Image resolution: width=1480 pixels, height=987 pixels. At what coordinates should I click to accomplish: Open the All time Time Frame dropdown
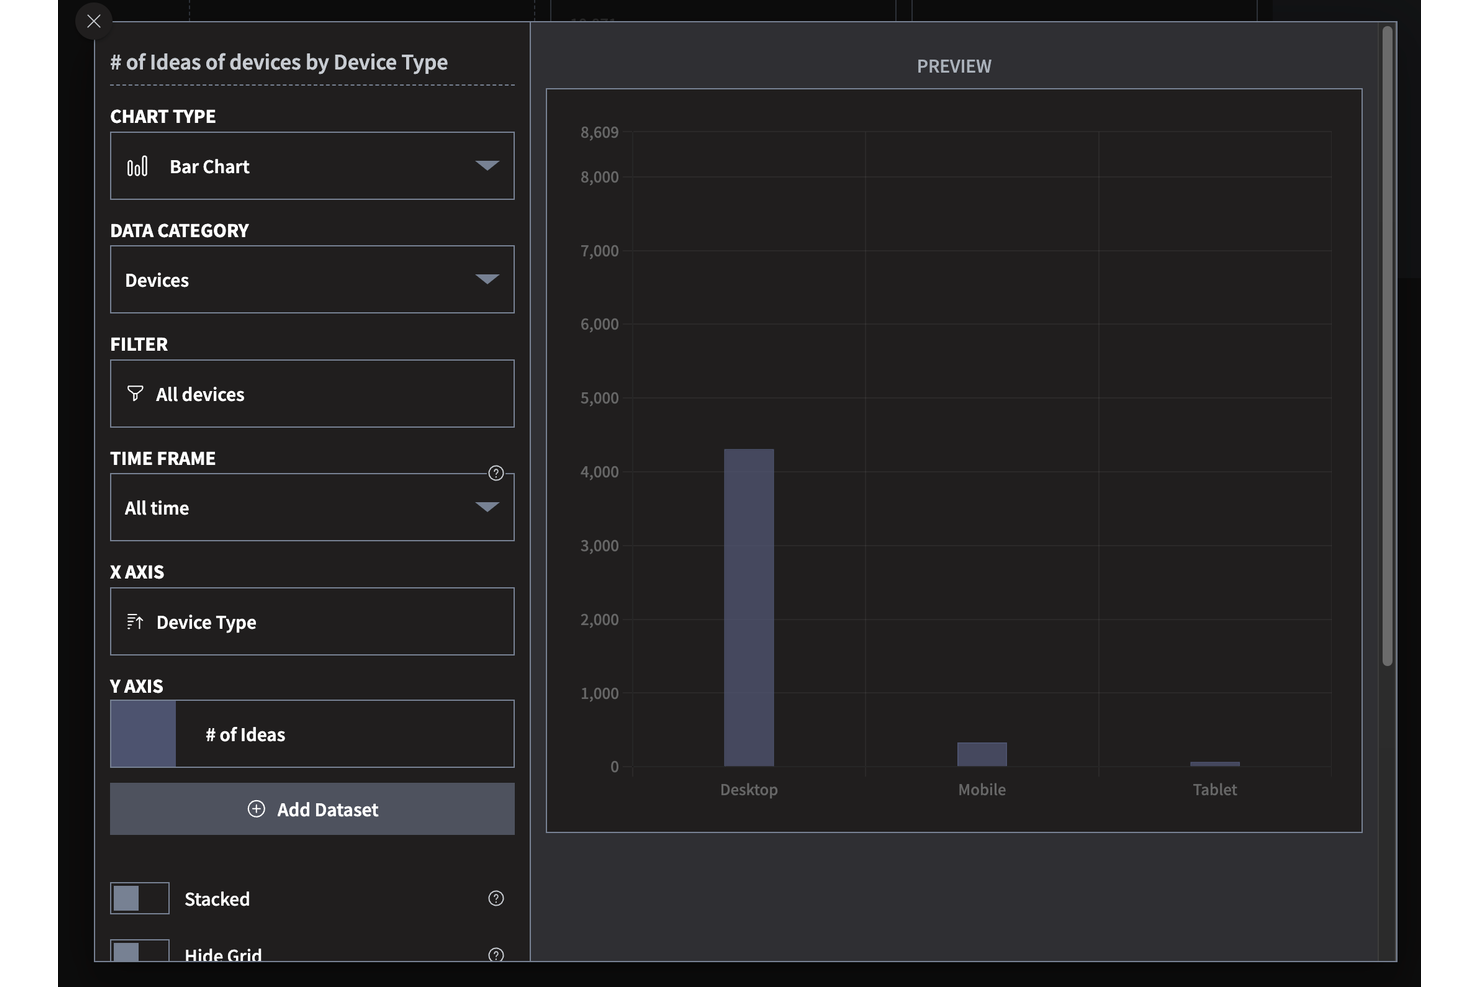(312, 508)
